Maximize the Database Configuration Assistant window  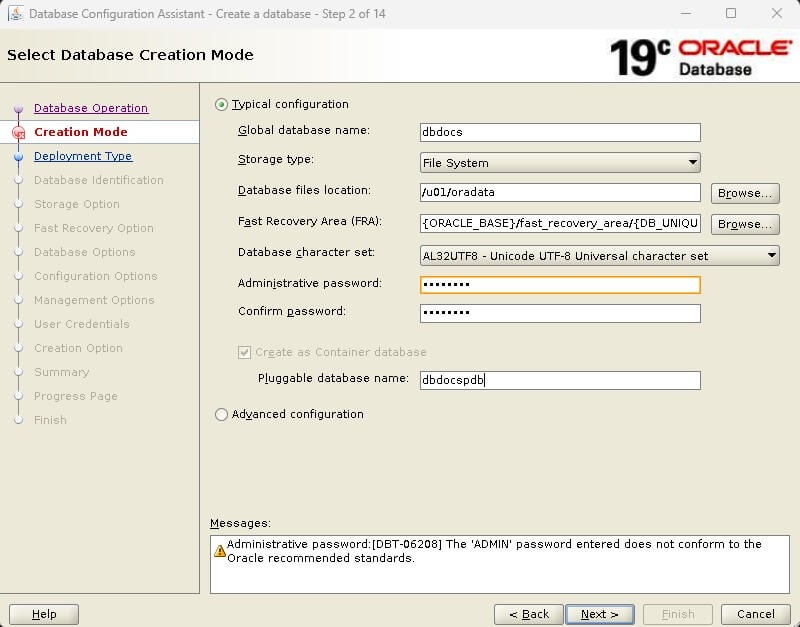tap(731, 13)
